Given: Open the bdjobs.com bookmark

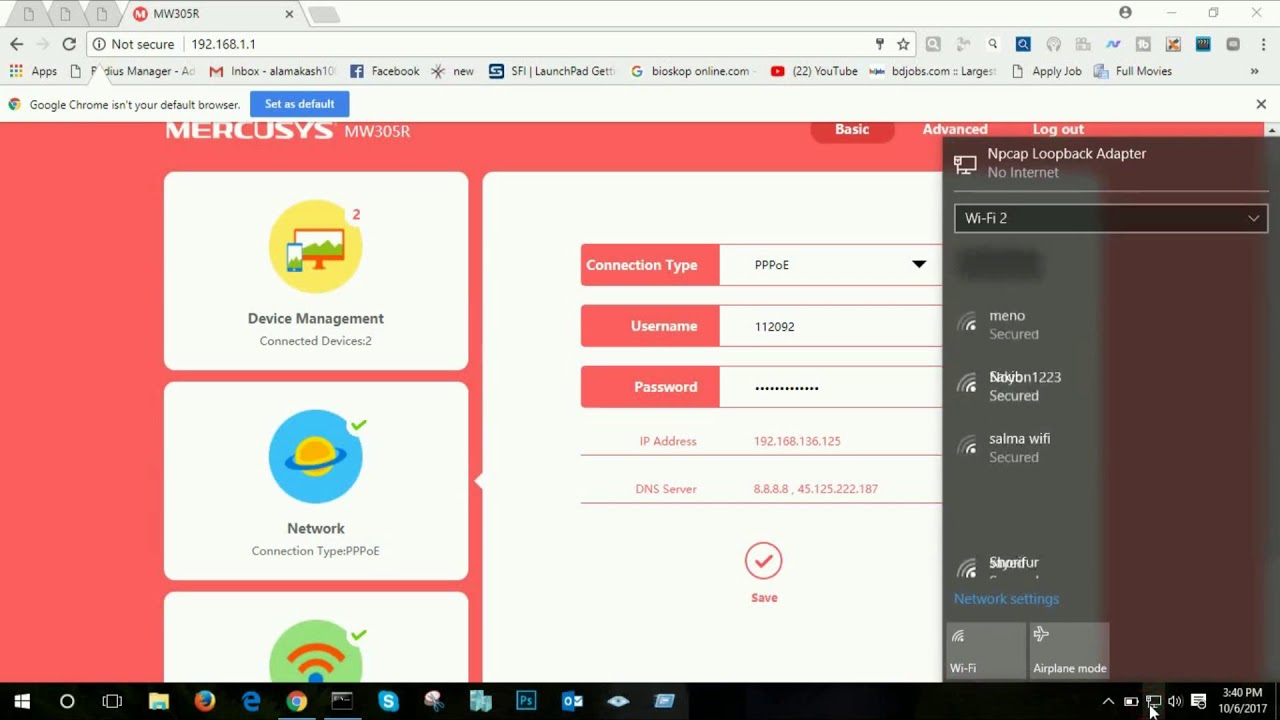Looking at the screenshot, I should 933,71.
